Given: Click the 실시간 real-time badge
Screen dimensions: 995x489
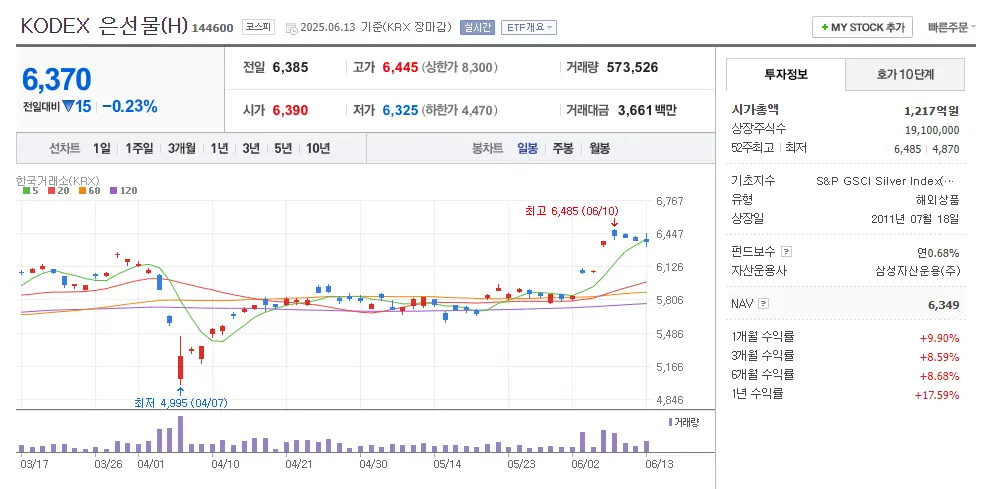Looking at the screenshot, I should tap(477, 28).
